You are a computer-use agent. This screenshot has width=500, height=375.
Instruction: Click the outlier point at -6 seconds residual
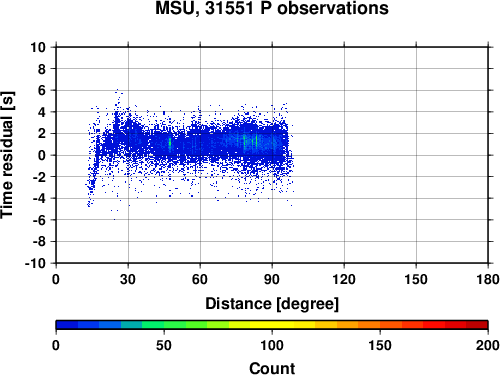pos(114,219)
